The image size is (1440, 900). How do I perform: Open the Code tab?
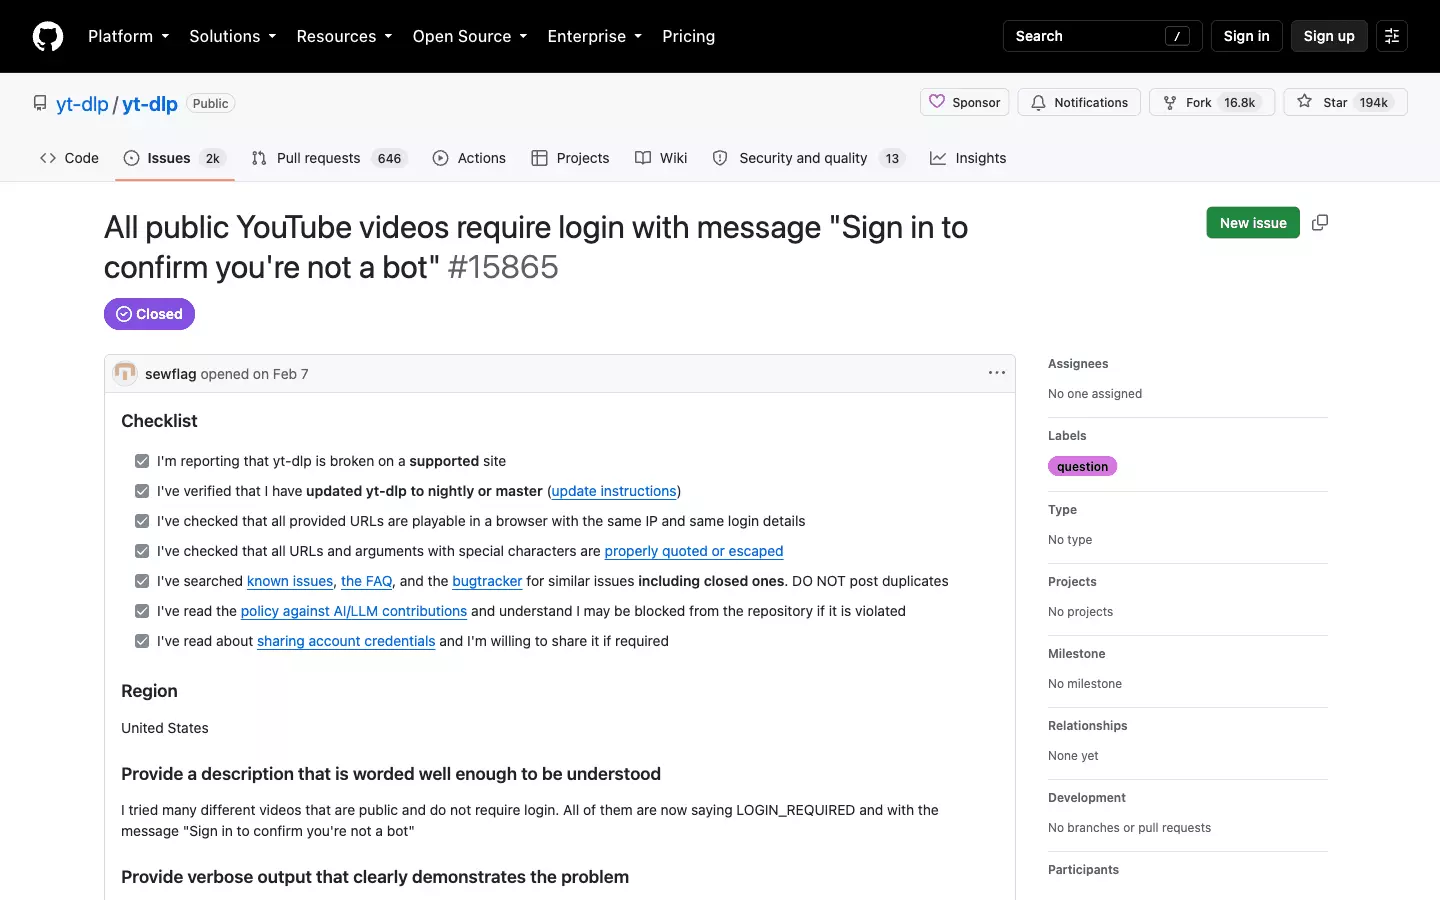(x=69, y=158)
